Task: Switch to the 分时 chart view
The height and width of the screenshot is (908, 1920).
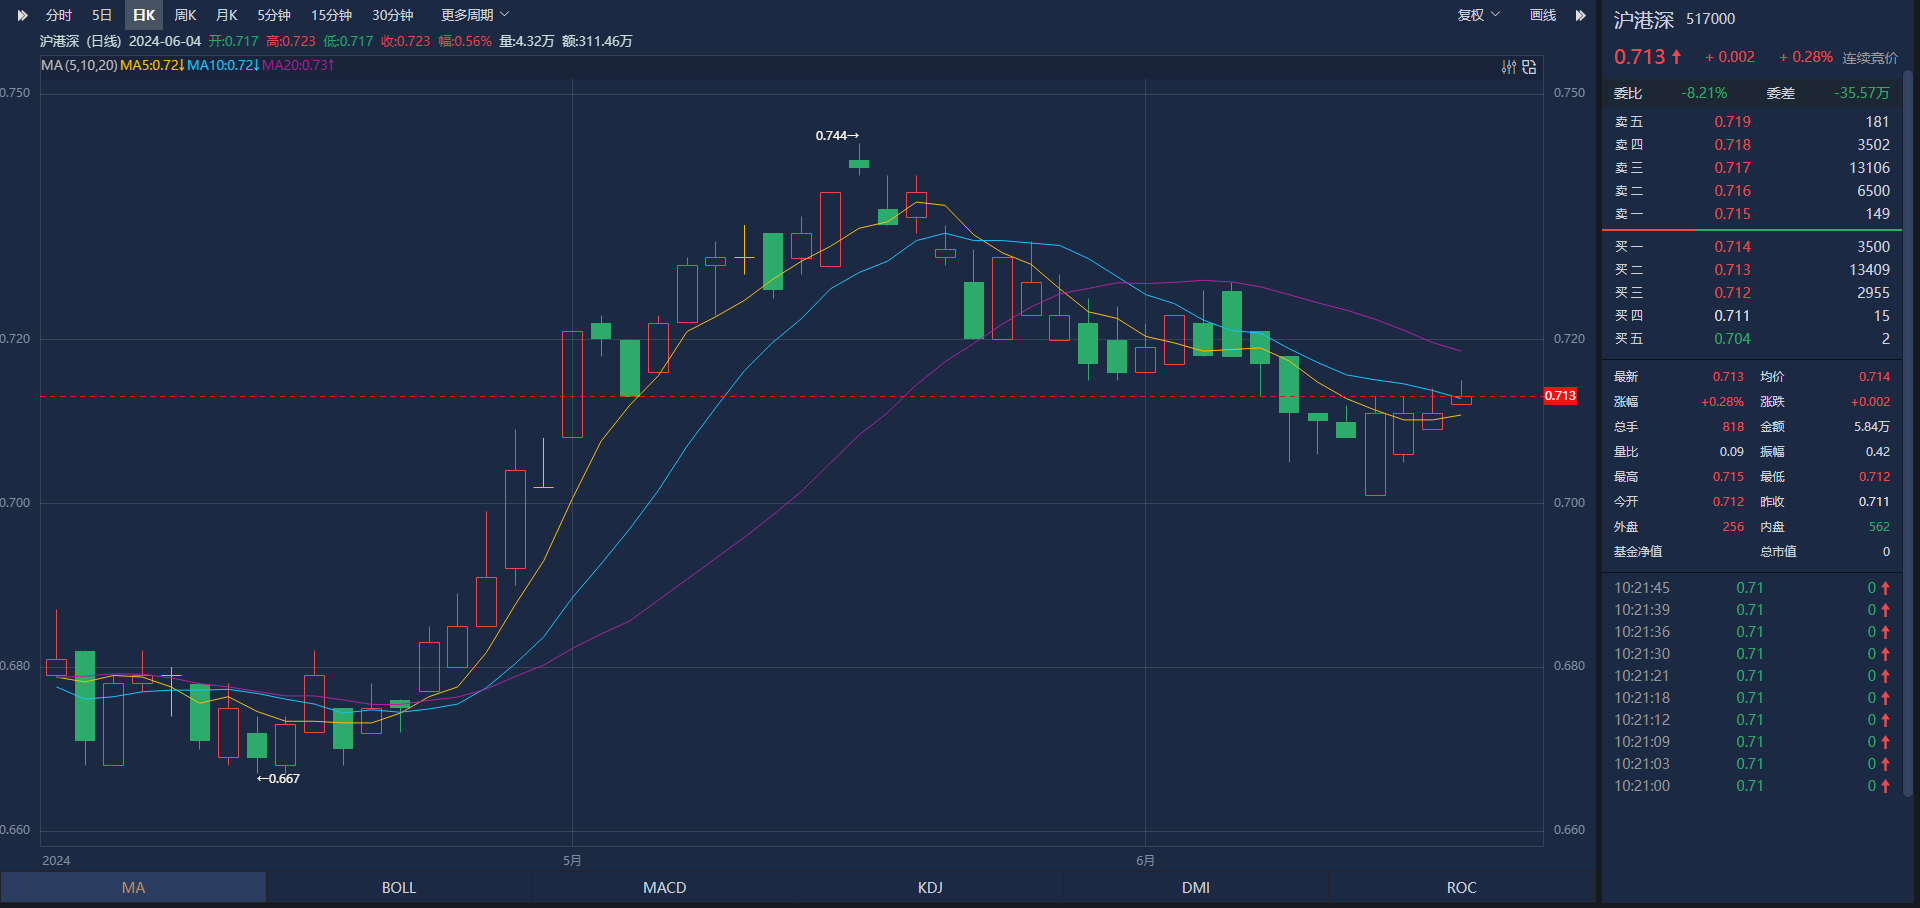Action: coord(59,15)
